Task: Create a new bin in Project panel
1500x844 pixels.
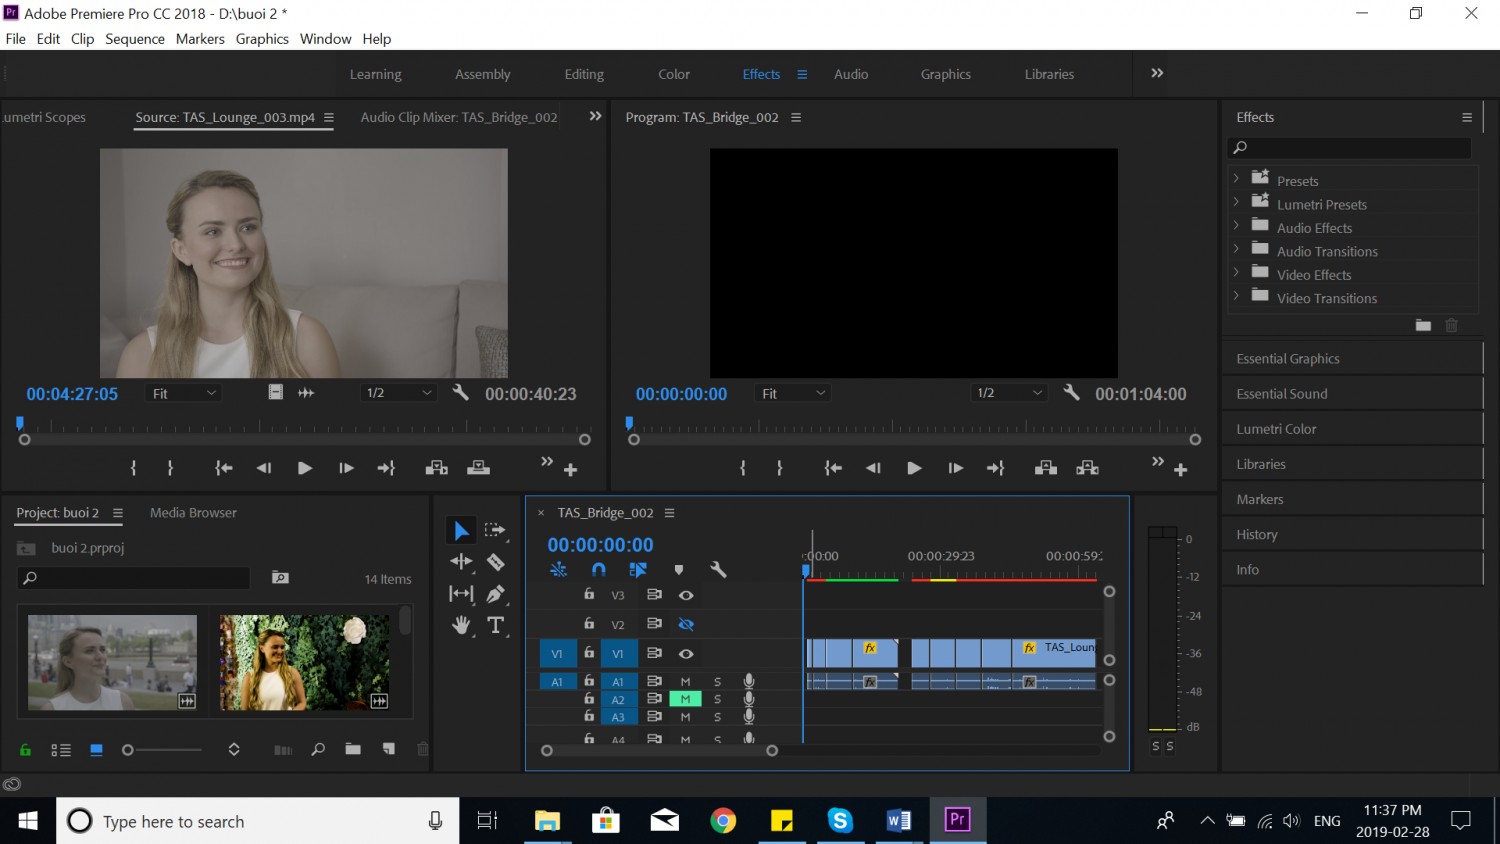Action: (353, 749)
